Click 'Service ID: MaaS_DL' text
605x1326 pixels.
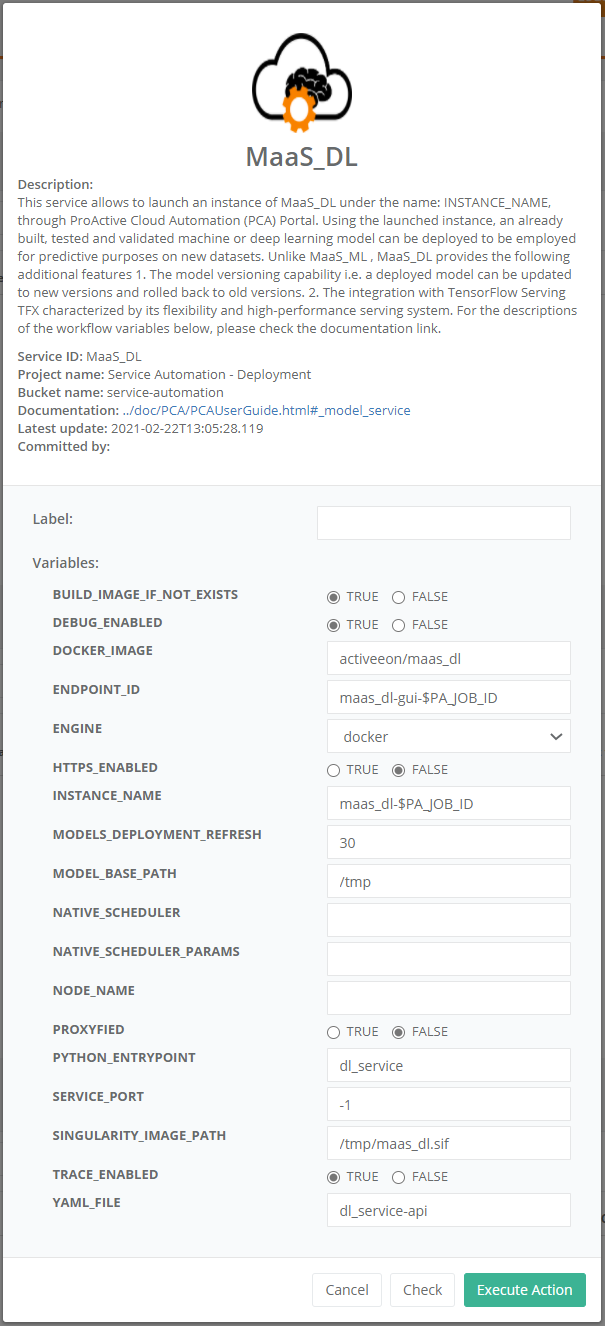[x=79, y=356]
